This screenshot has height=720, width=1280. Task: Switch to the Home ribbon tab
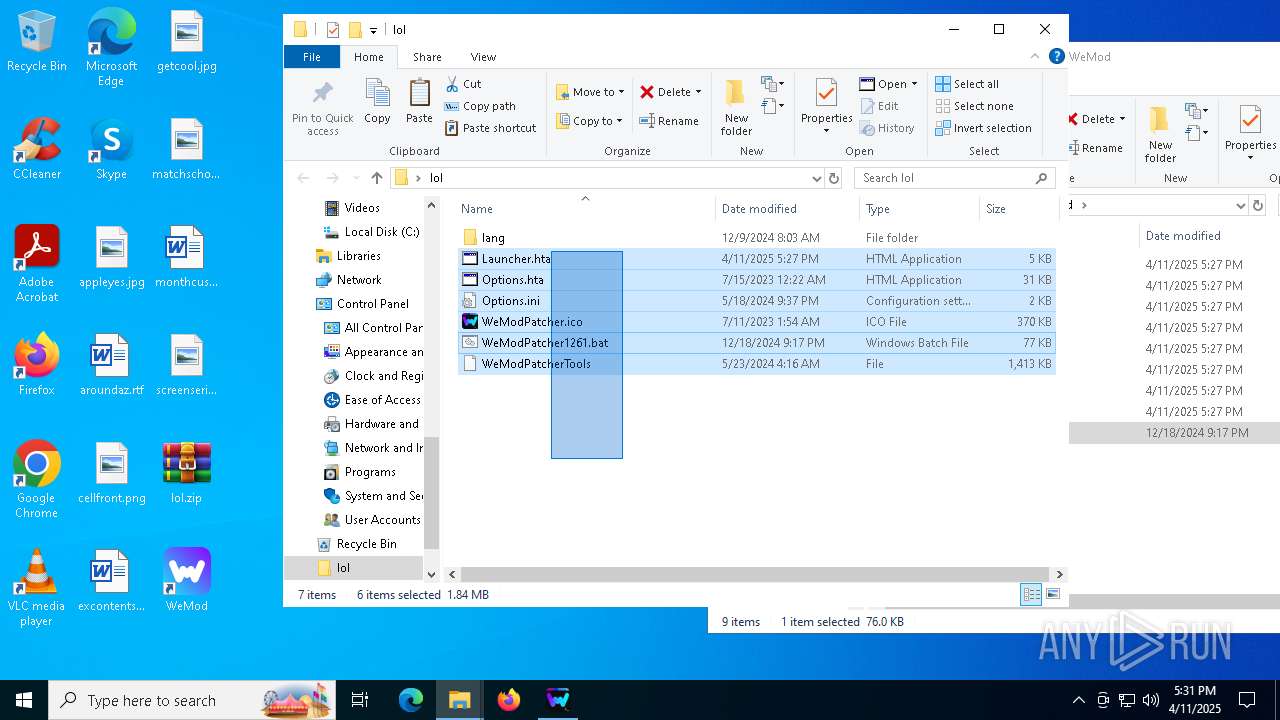coord(369,57)
